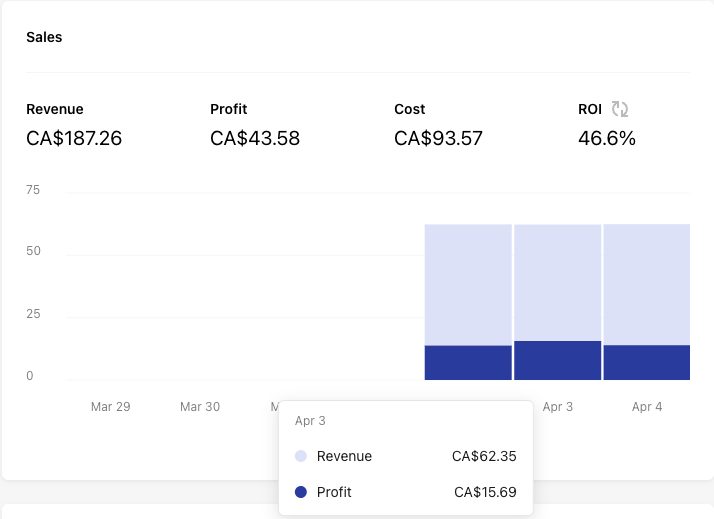This screenshot has height=519, width=714.
Task: Select the Revenue value CA$187.26
Action: click(74, 138)
